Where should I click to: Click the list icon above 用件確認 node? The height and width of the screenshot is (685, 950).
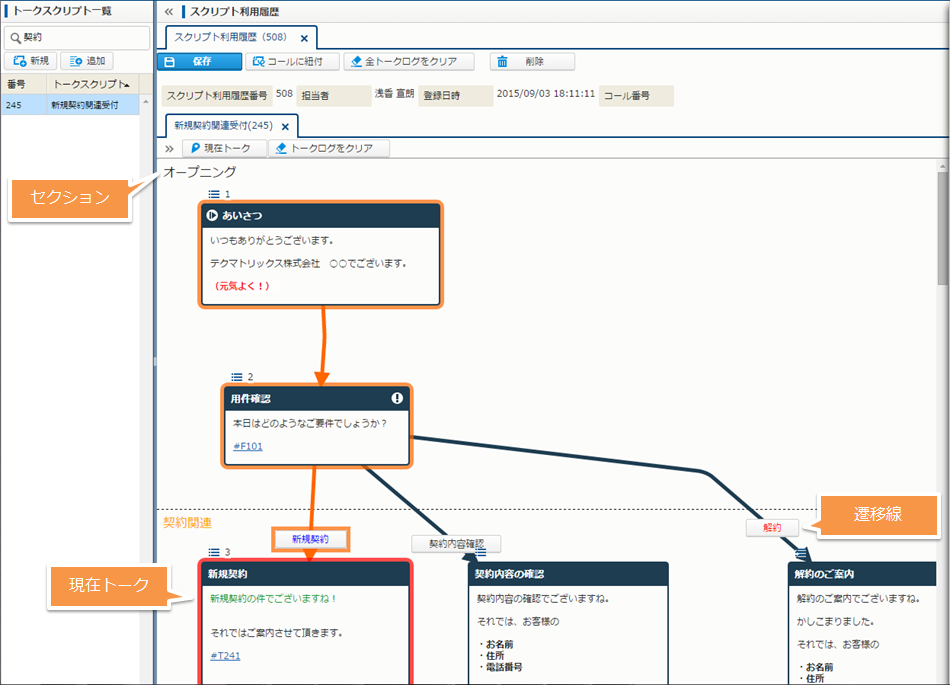point(237,377)
